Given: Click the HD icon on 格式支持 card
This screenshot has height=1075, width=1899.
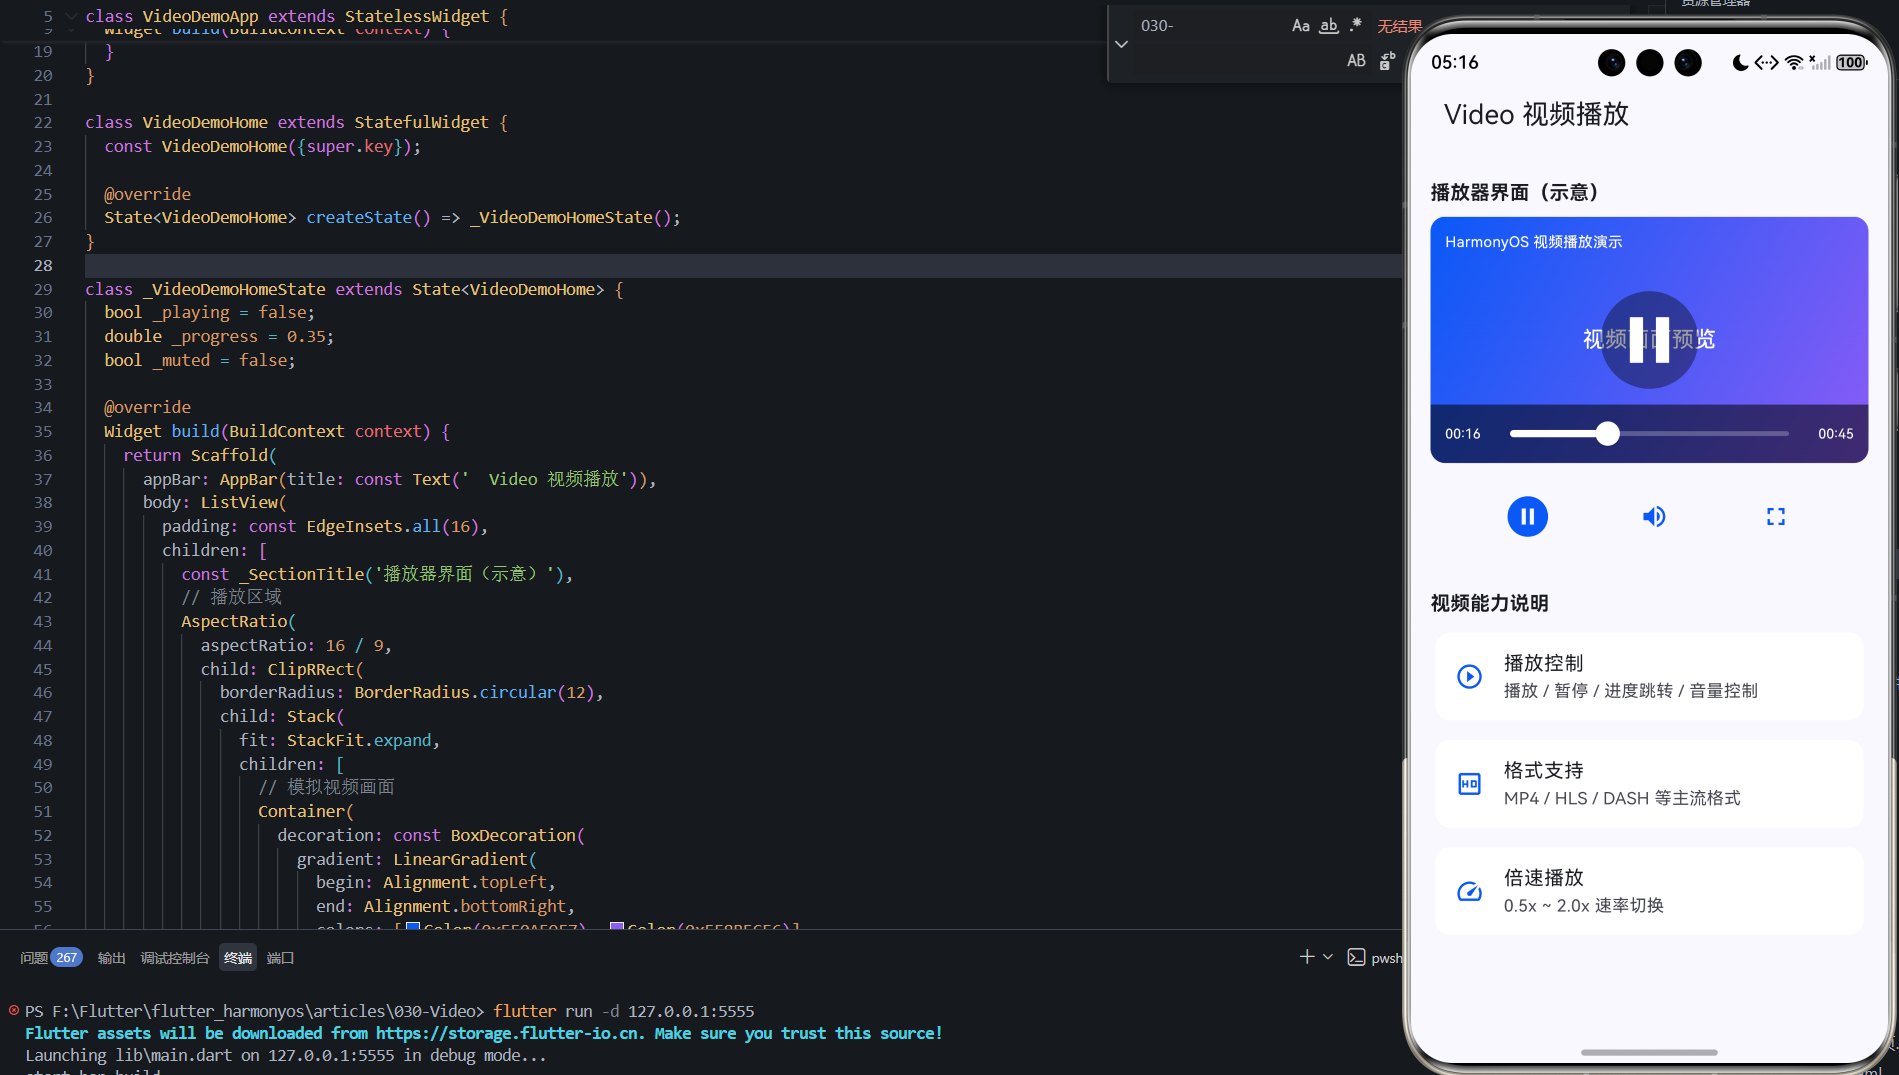Looking at the screenshot, I should point(1469,784).
